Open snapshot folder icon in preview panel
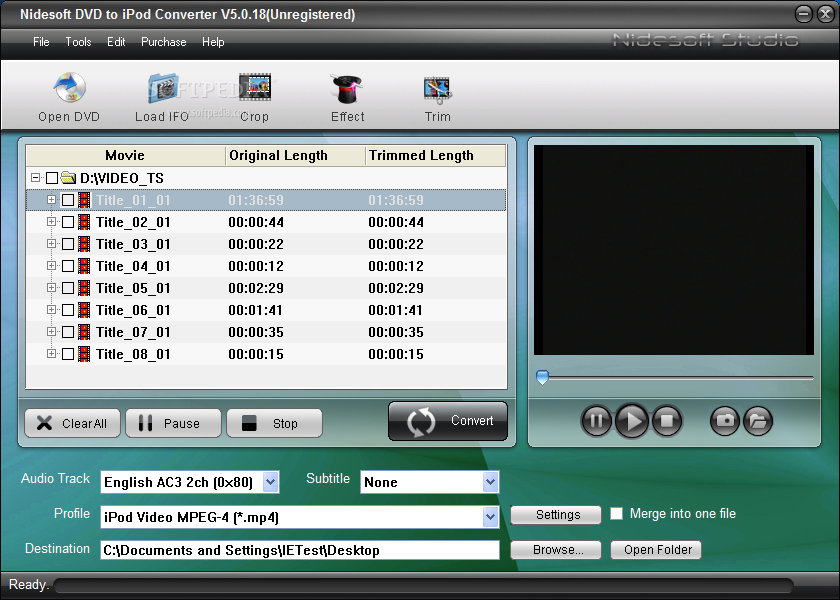 758,421
